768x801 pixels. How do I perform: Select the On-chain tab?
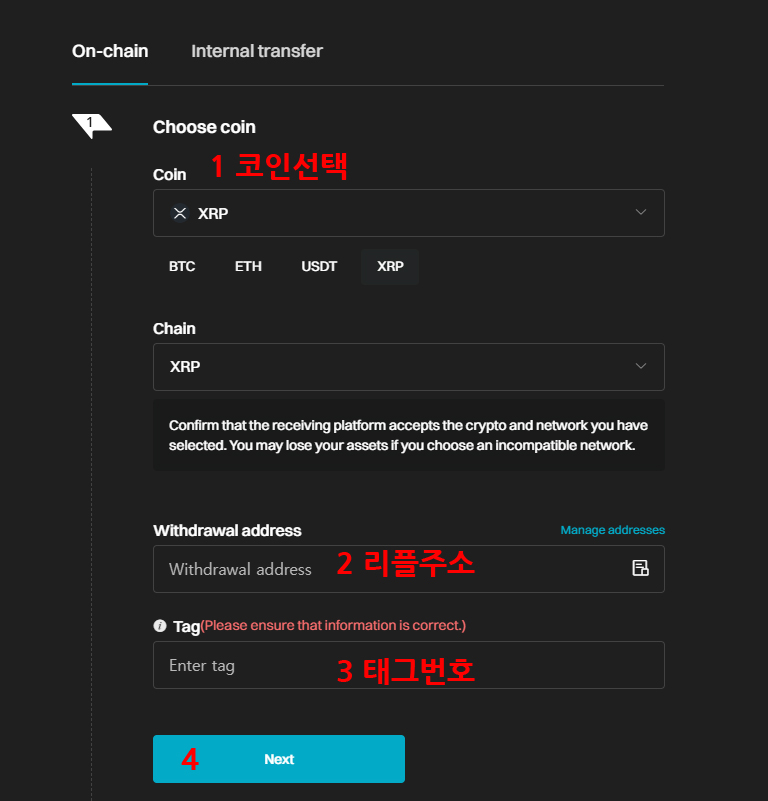110,51
